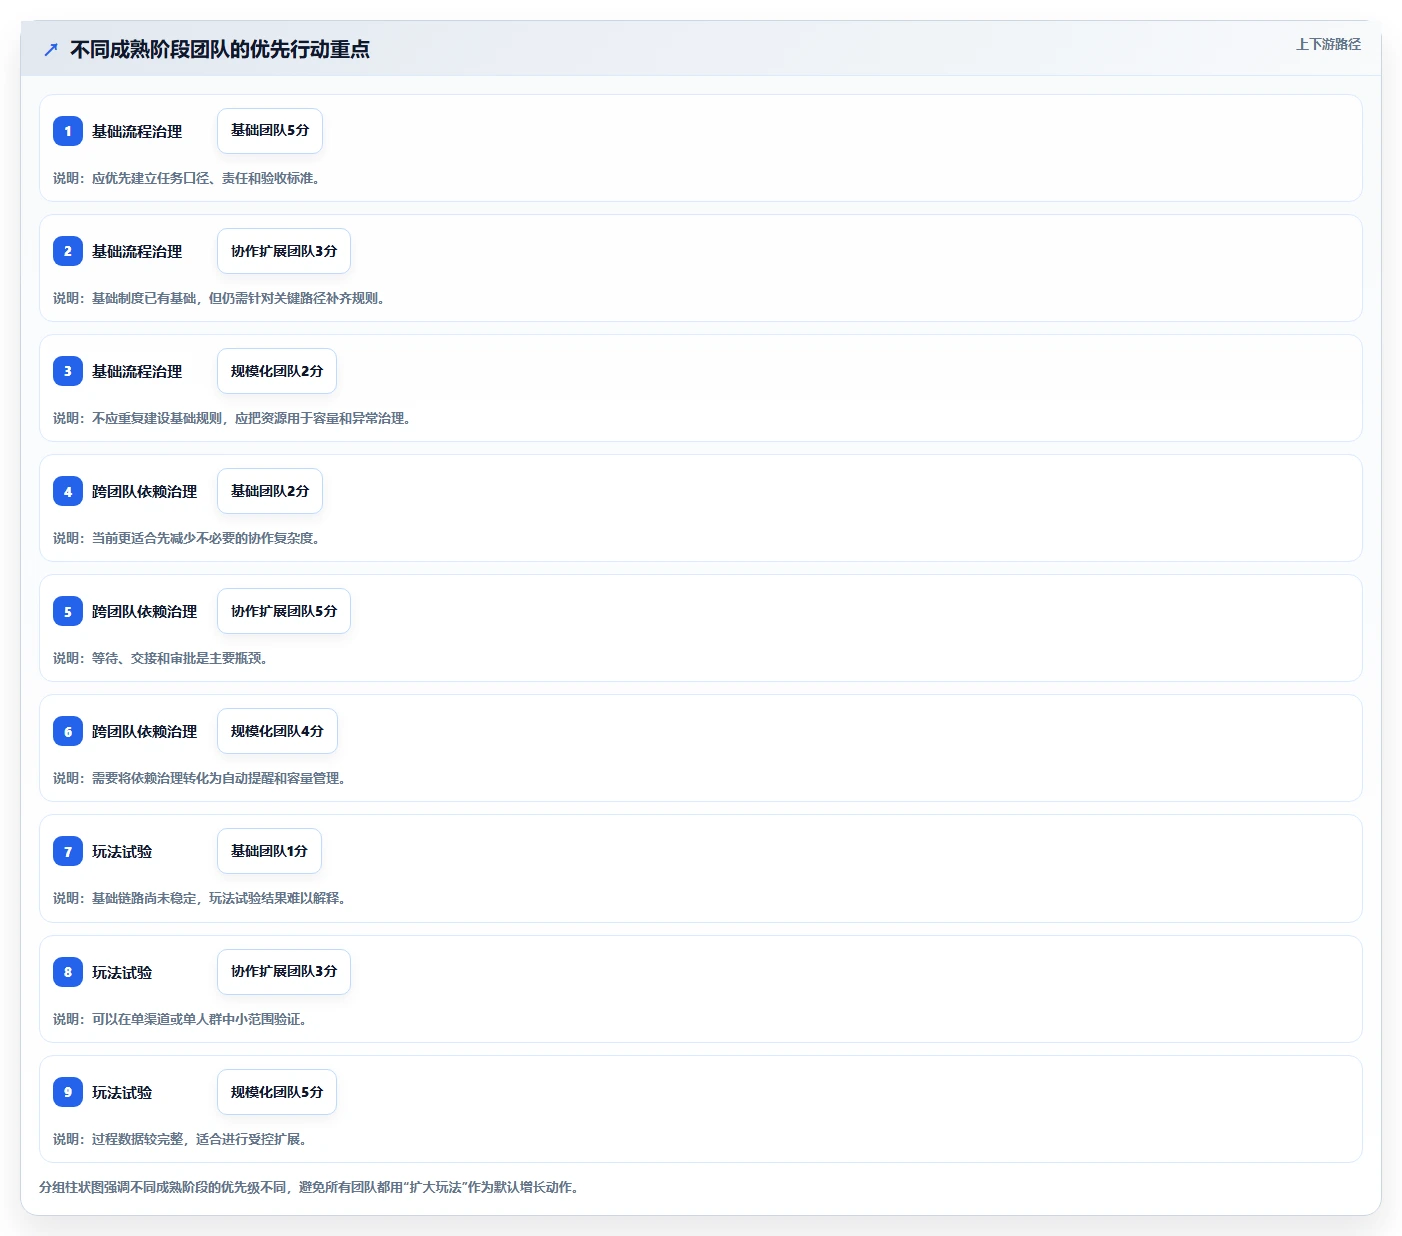Select 基础流程治理 heading in row 1
The width and height of the screenshot is (1402, 1236).
click(x=137, y=131)
